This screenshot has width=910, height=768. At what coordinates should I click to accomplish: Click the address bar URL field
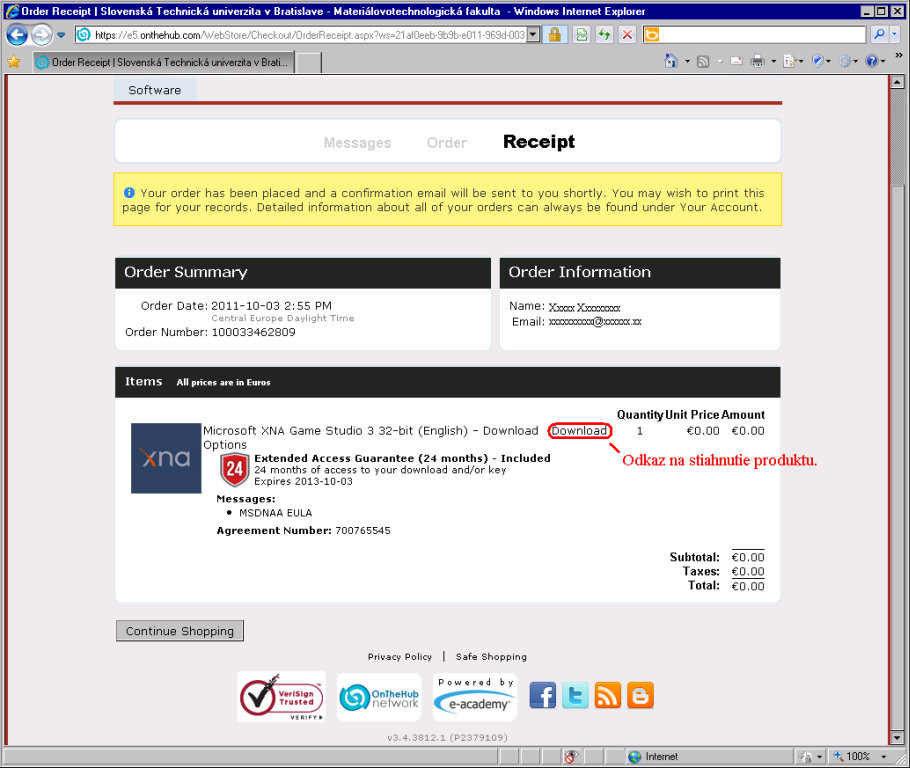(302, 35)
